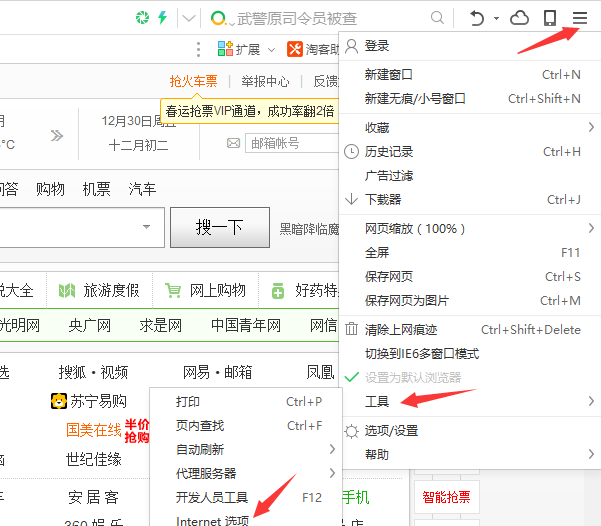Screen dimensions: 601x526
Task: Click the green swirl browser-core icon
Action: coord(142,17)
